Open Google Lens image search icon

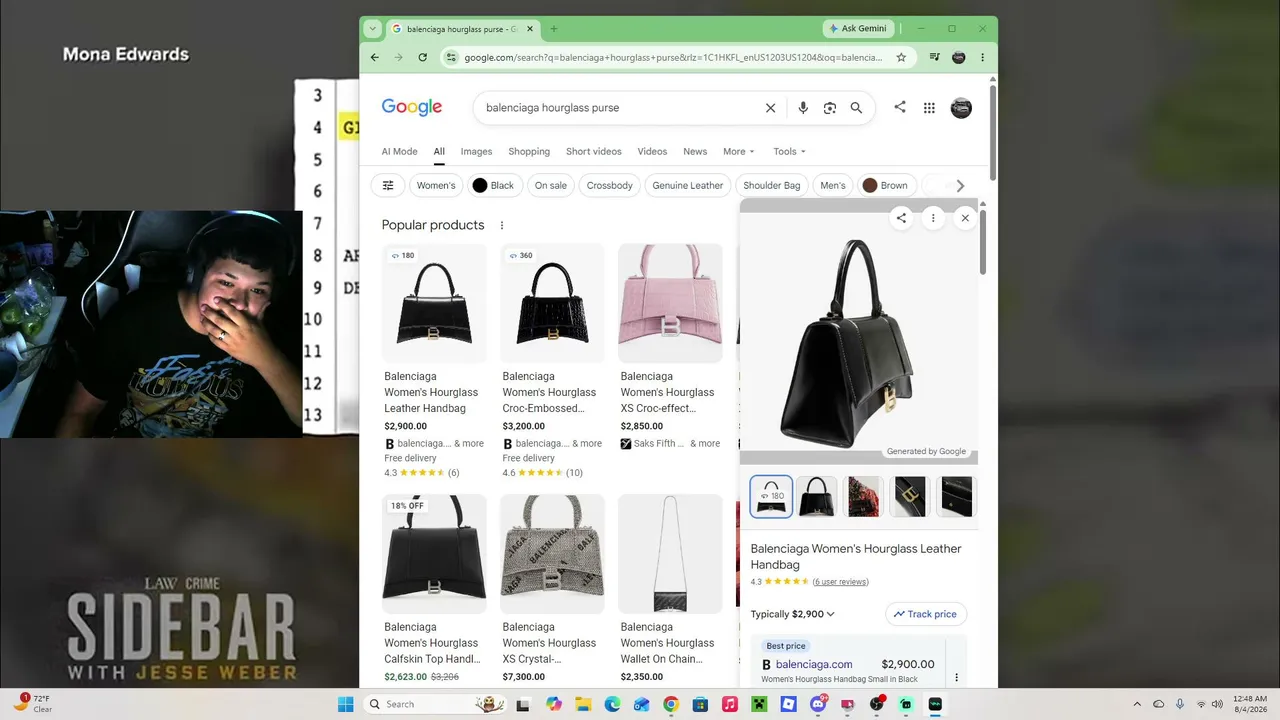pos(829,108)
